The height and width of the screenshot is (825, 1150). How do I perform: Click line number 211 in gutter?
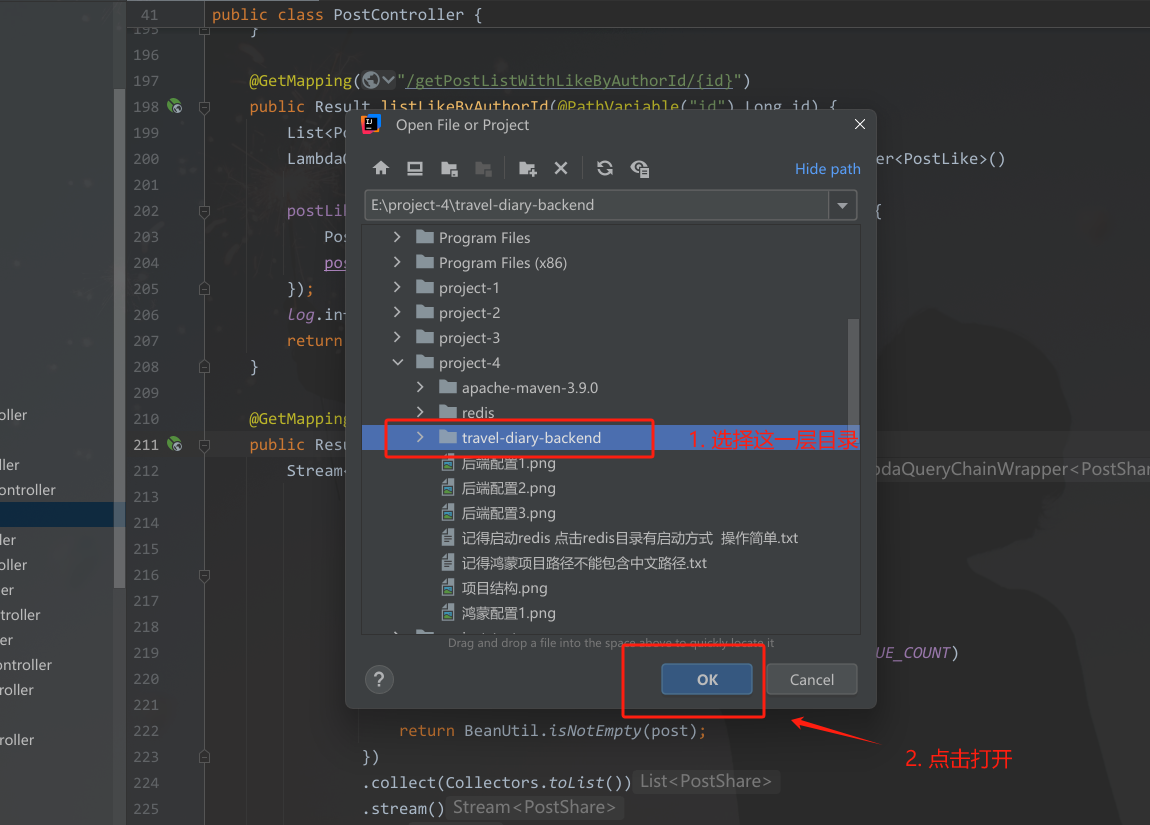[146, 444]
